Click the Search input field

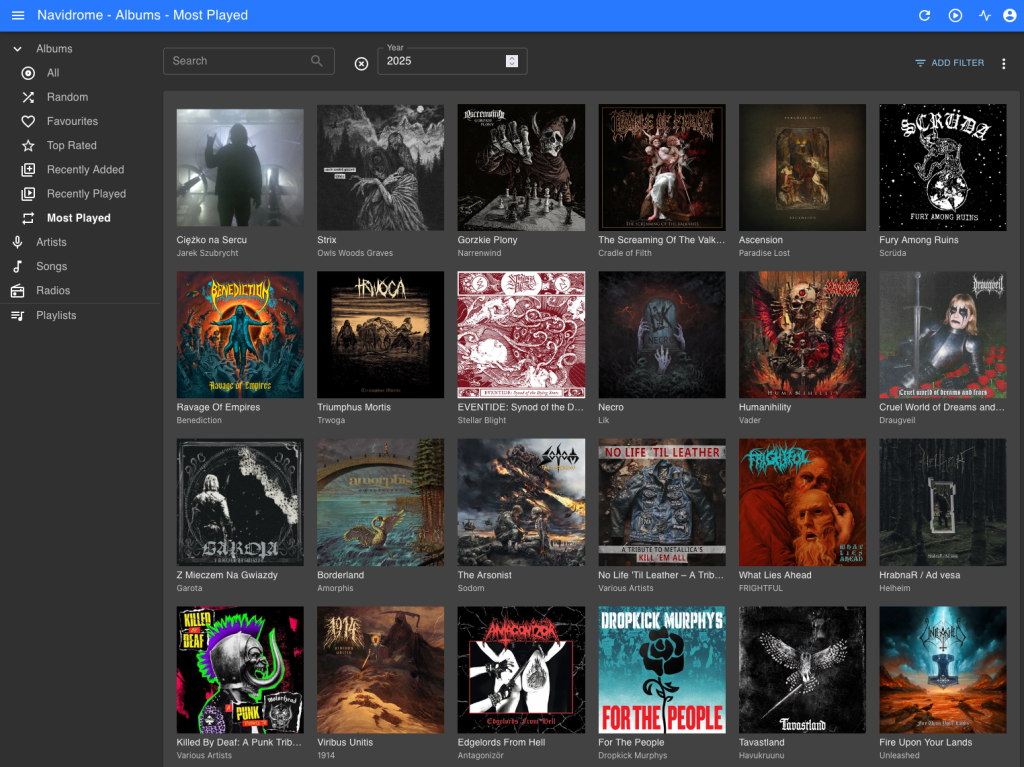coord(238,61)
